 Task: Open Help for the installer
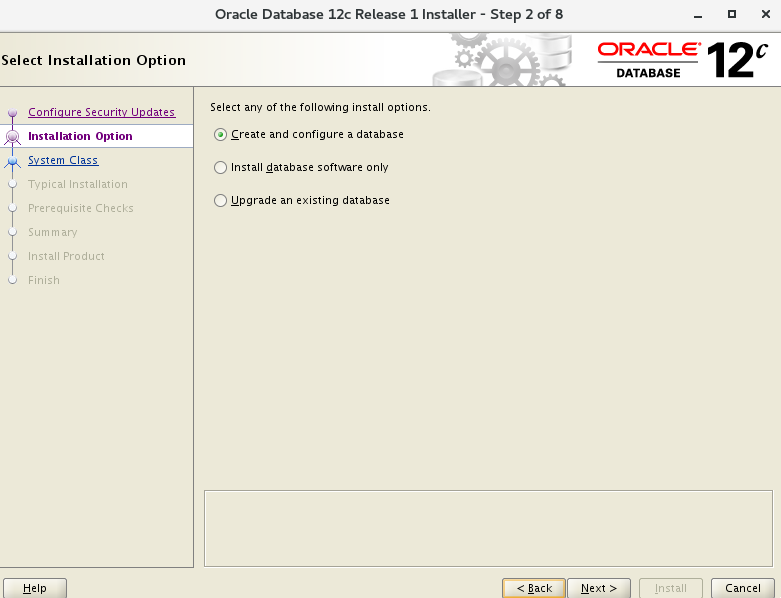tap(35, 588)
